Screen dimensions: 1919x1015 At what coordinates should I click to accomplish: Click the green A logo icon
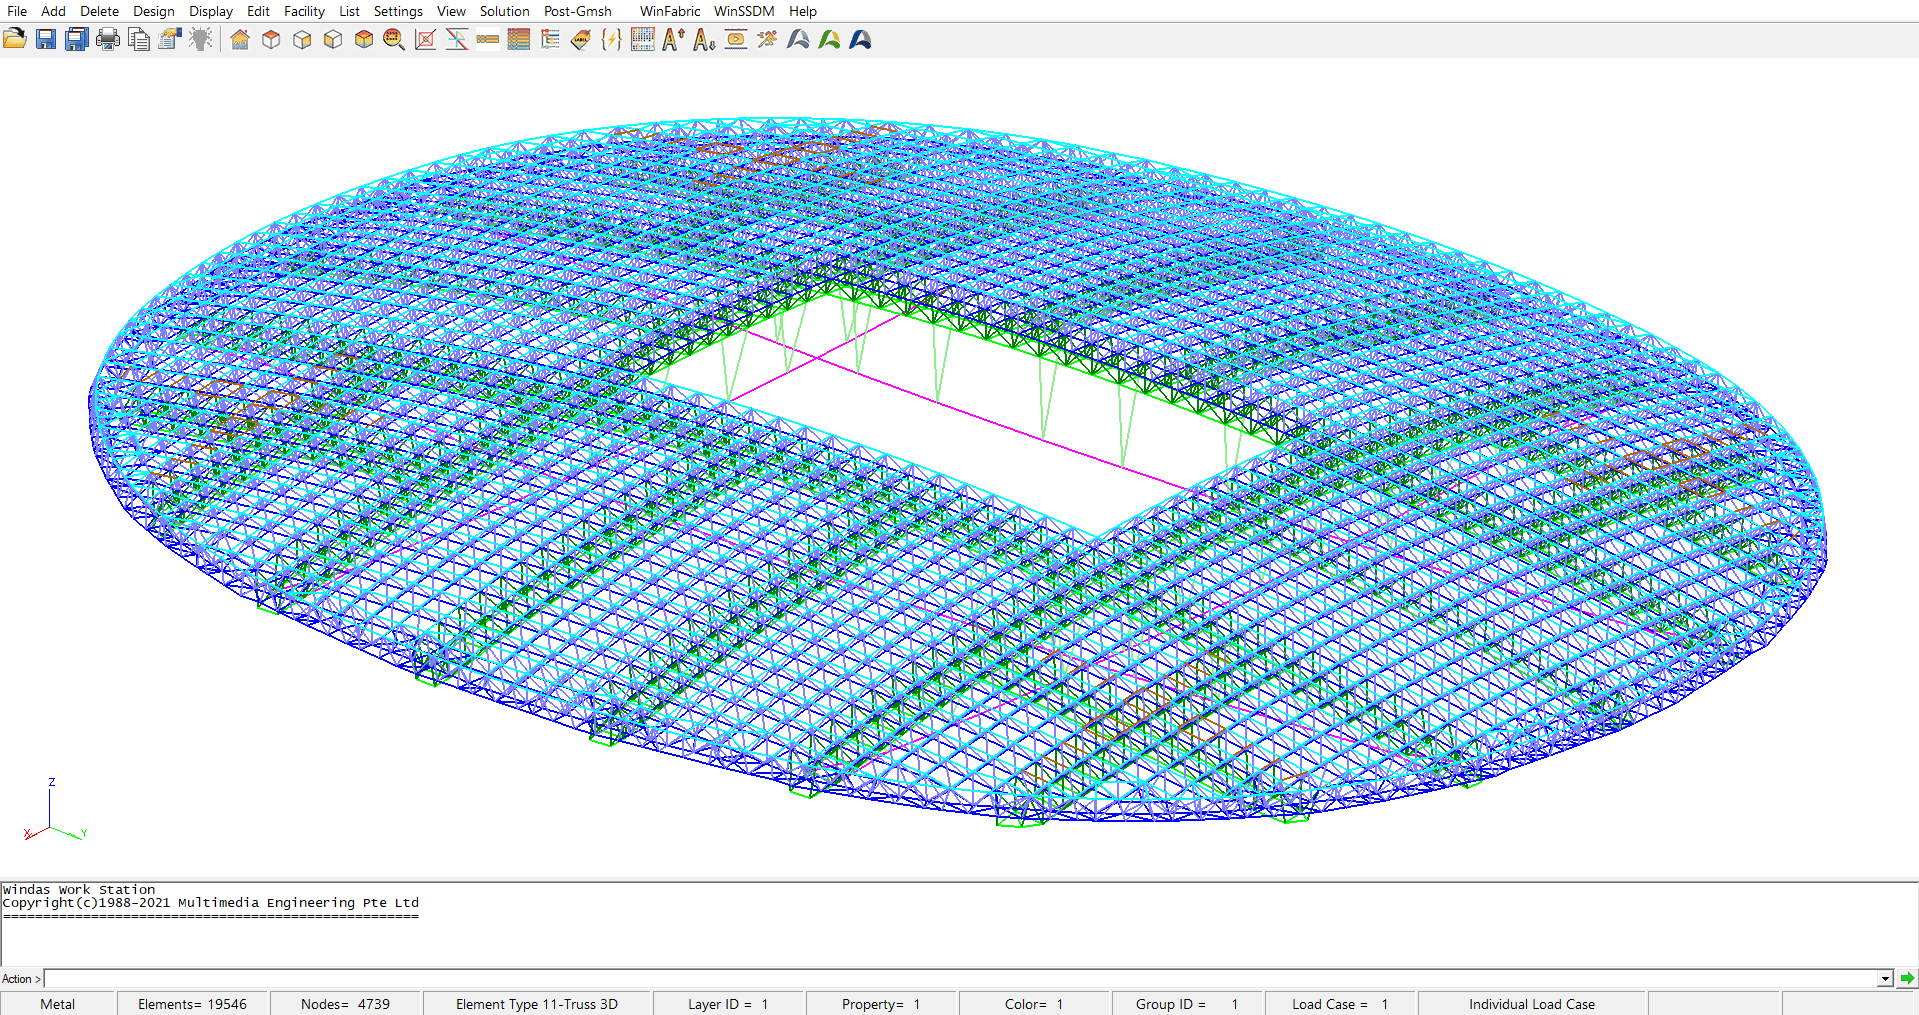click(x=829, y=39)
